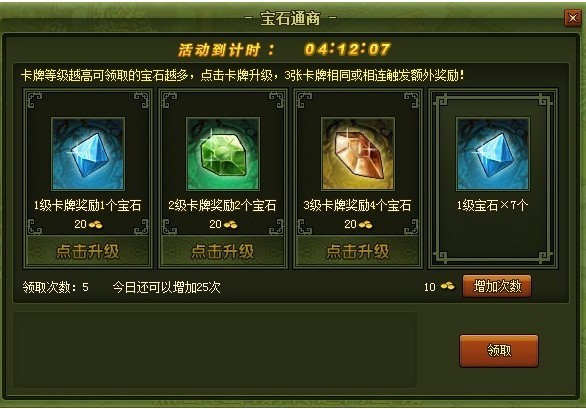The image size is (586, 409).
Task: Click the blue gem reward icon in 1级宝石×7个 panel
Action: pos(493,154)
